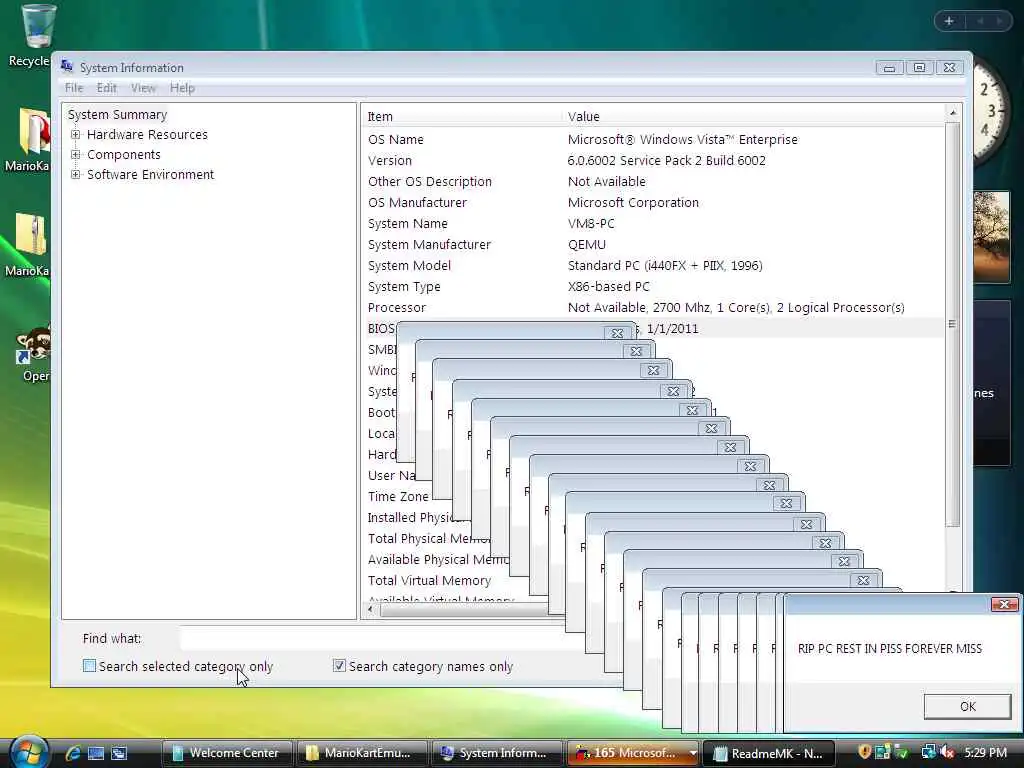Click the vertical scrollbar up arrow in details pane
This screenshot has height=768, width=1024.
click(953, 113)
